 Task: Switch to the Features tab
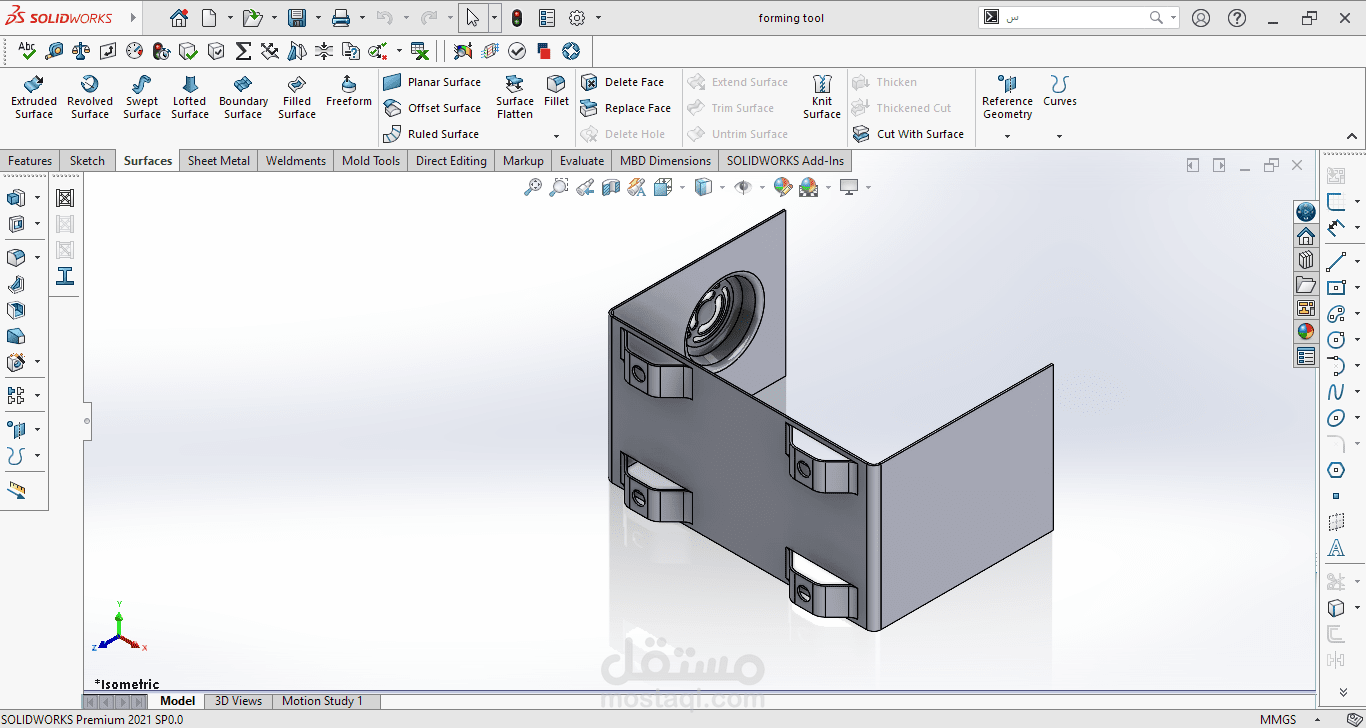pyautogui.click(x=30, y=161)
